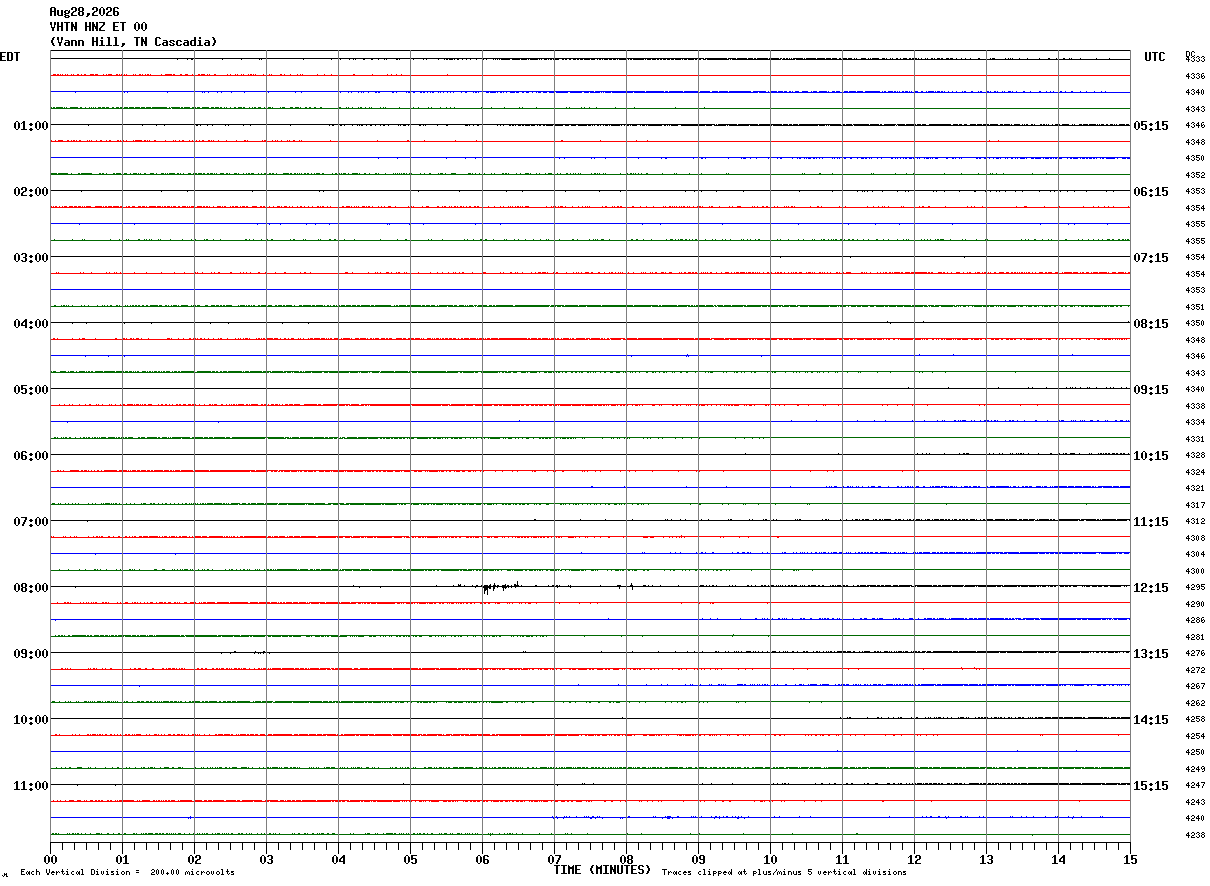This screenshot has width=1210, height=886.
Task: Click the UTC timezone label
Action: [1155, 57]
